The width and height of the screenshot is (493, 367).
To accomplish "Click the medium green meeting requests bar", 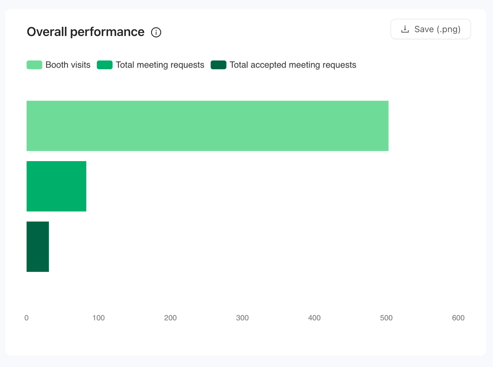I will pyautogui.click(x=56, y=186).
